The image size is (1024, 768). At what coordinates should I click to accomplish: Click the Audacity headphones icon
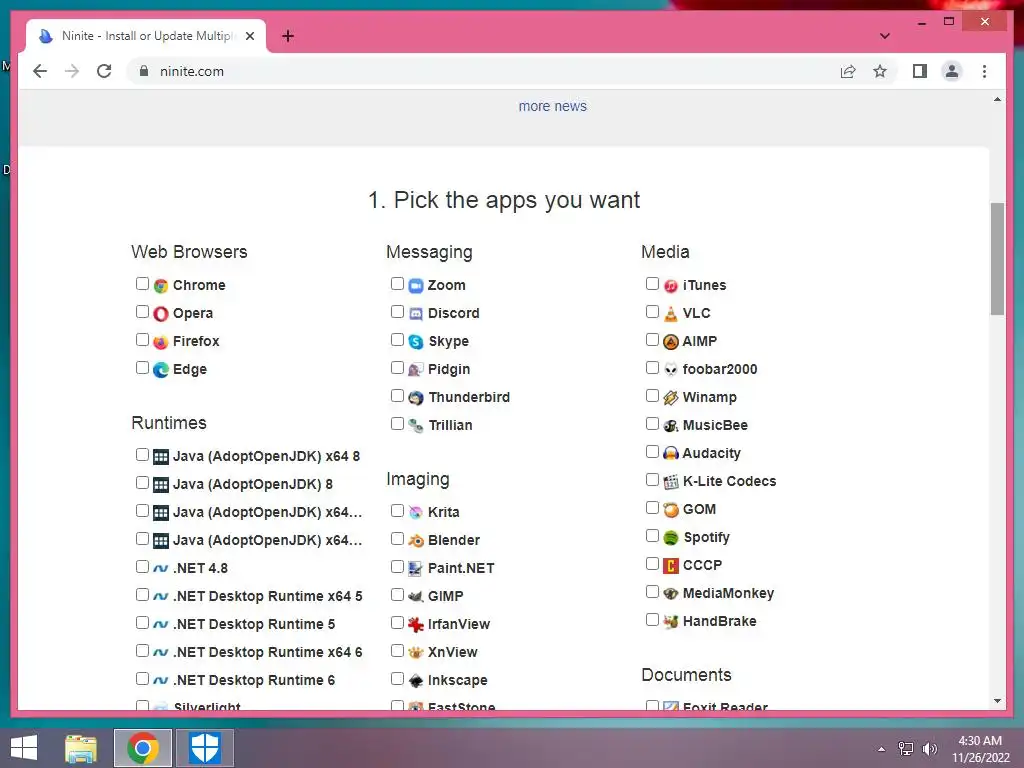point(671,453)
